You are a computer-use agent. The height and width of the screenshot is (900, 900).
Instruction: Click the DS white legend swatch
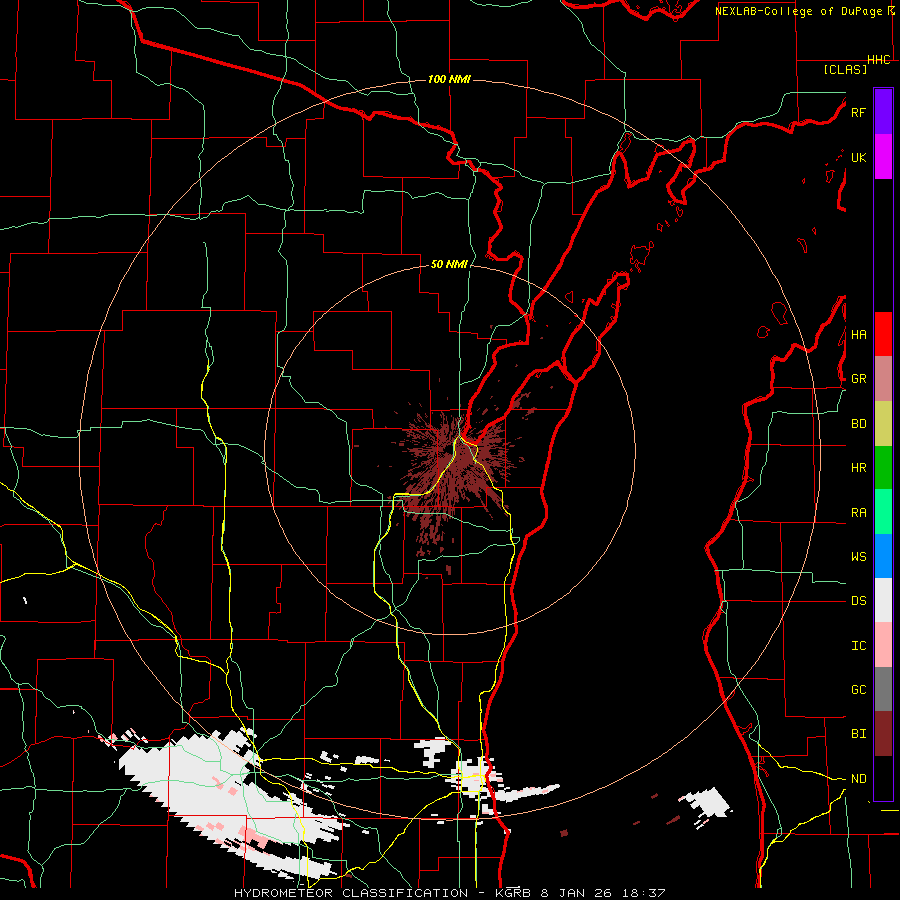(x=883, y=600)
